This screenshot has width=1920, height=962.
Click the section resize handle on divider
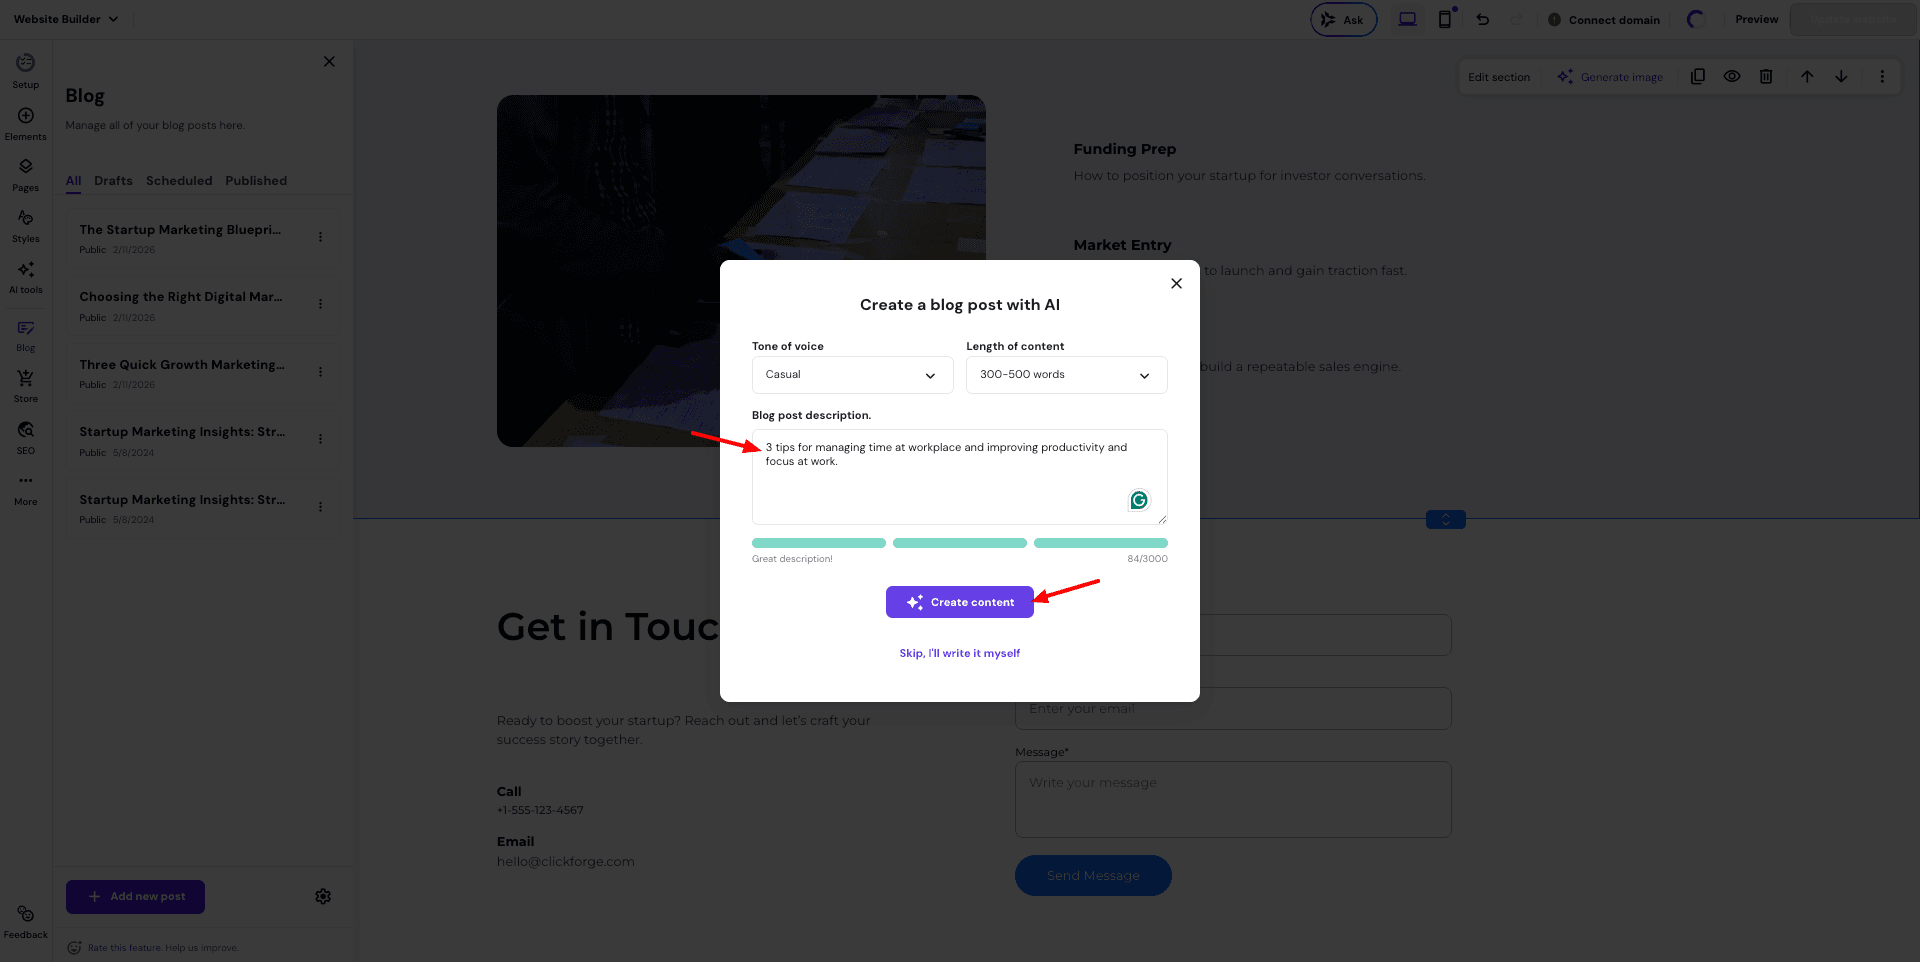pos(1445,519)
